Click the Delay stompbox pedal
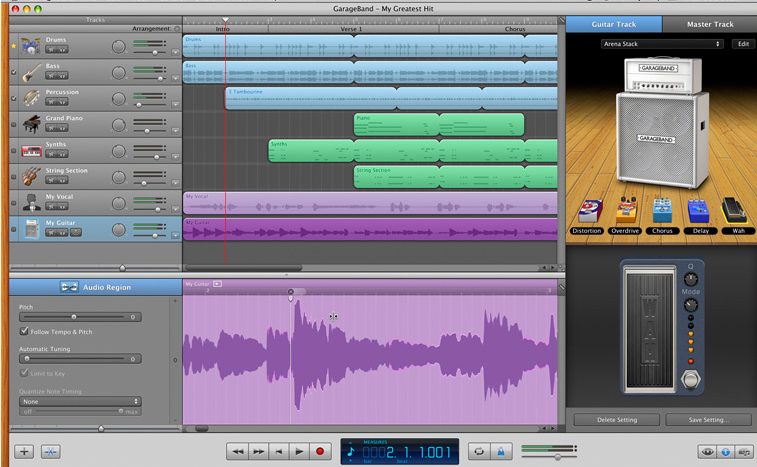This screenshot has width=757, height=467. 698,211
